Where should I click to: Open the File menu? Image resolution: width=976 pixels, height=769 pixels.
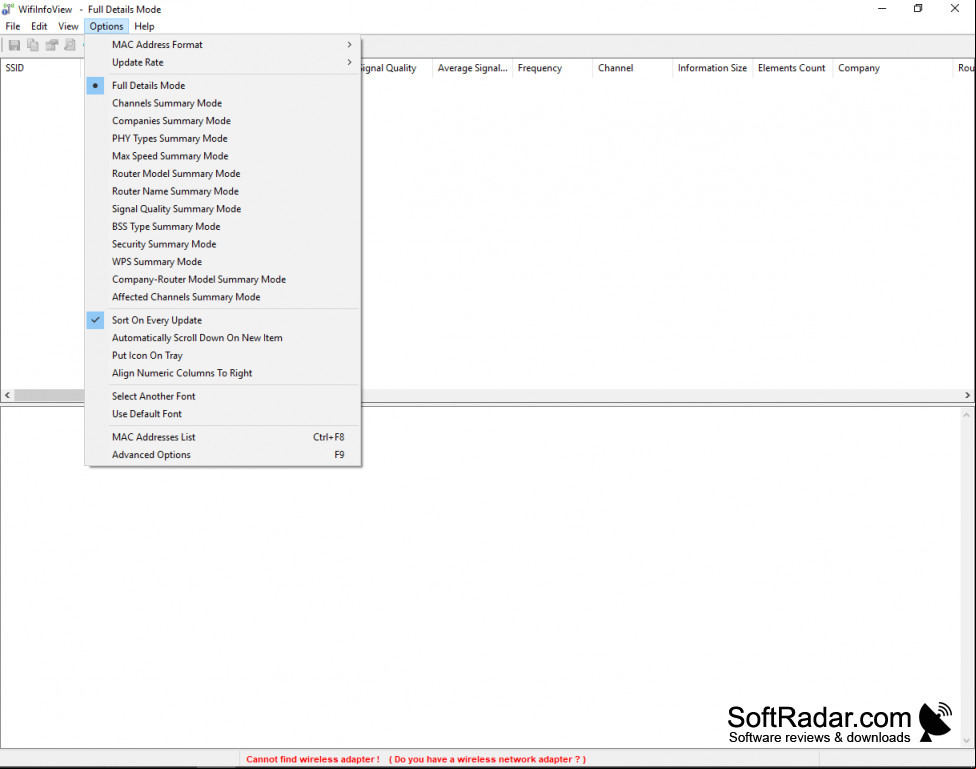(12, 26)
